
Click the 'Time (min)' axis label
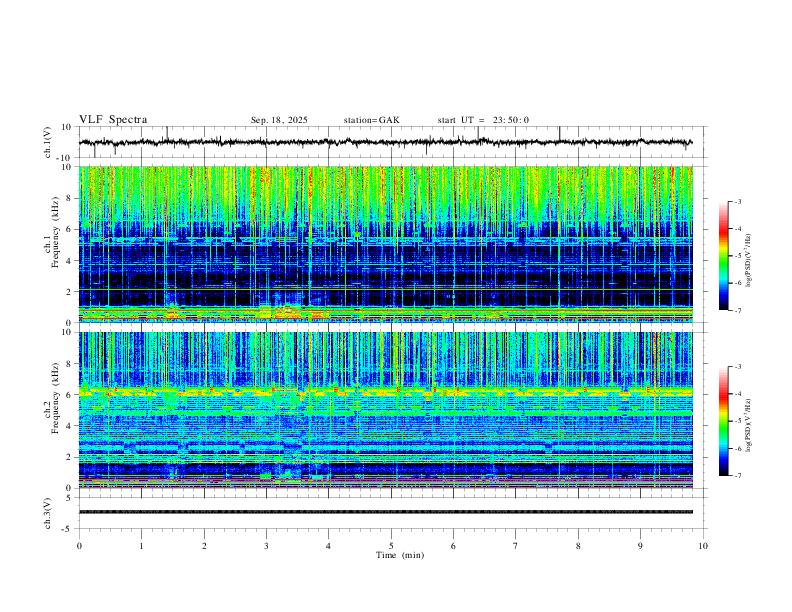pos(400,555)
